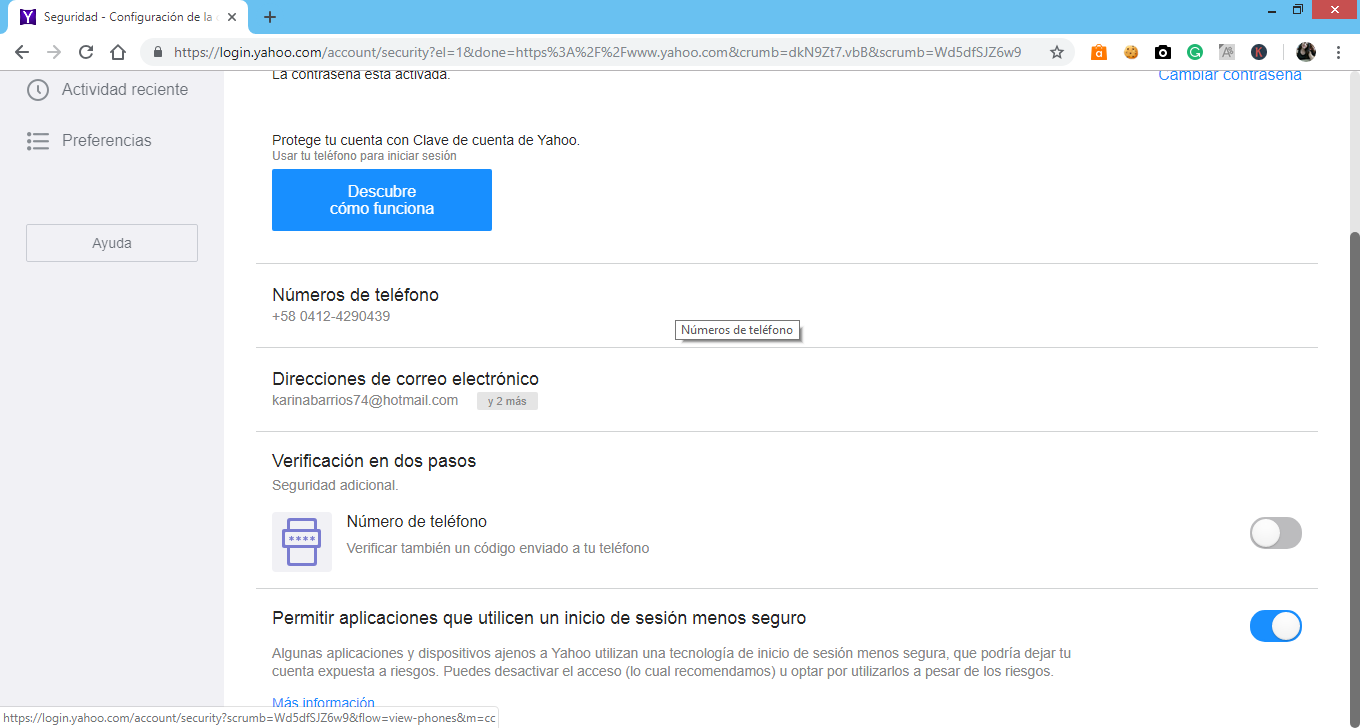The image size is (1360, 728).
Task: Click the Ayuda button
Action: pyautogui.click(x=112, y=243)
